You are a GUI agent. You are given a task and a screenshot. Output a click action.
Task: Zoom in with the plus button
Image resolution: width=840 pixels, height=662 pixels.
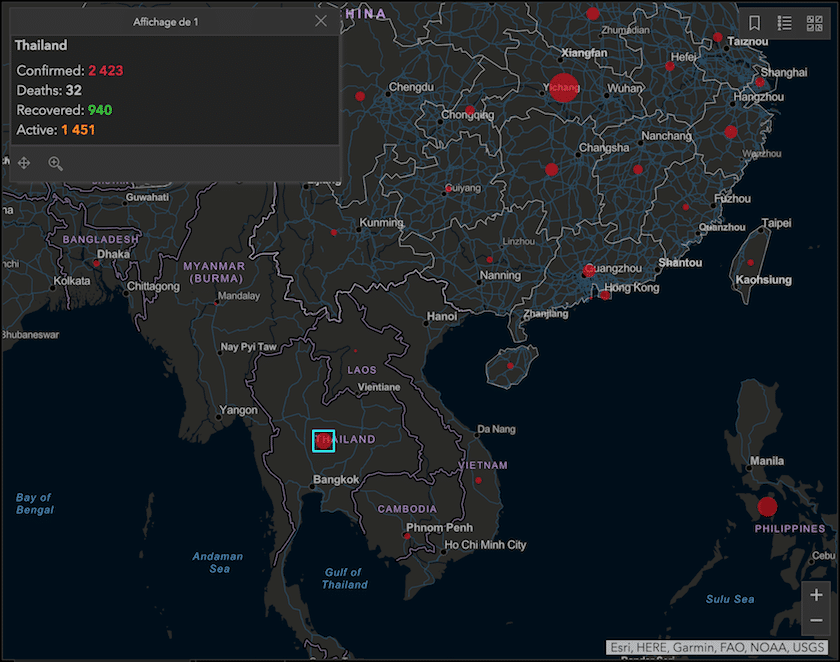click(816, 595)
